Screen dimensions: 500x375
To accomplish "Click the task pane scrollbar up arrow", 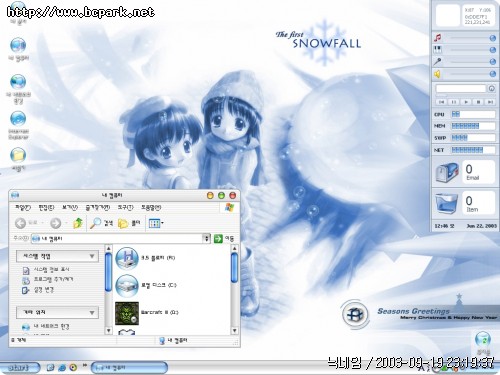I will coord(108,249).
